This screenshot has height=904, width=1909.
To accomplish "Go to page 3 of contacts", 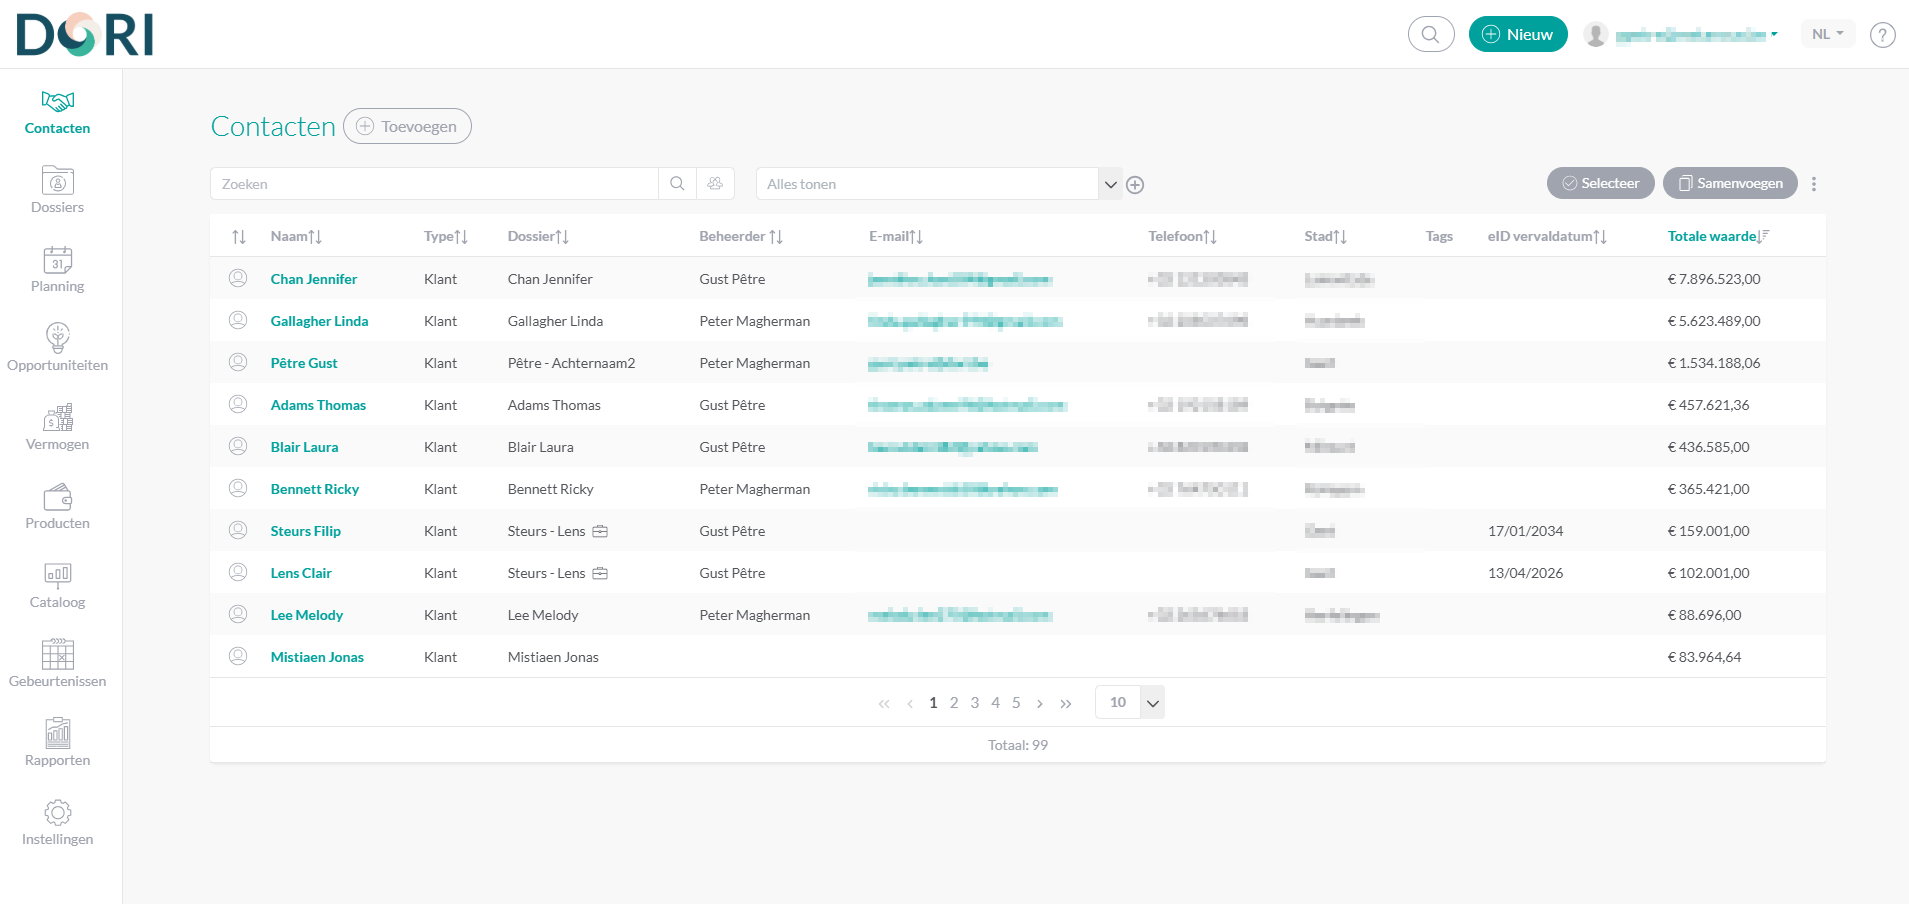I will pos(974,703).
